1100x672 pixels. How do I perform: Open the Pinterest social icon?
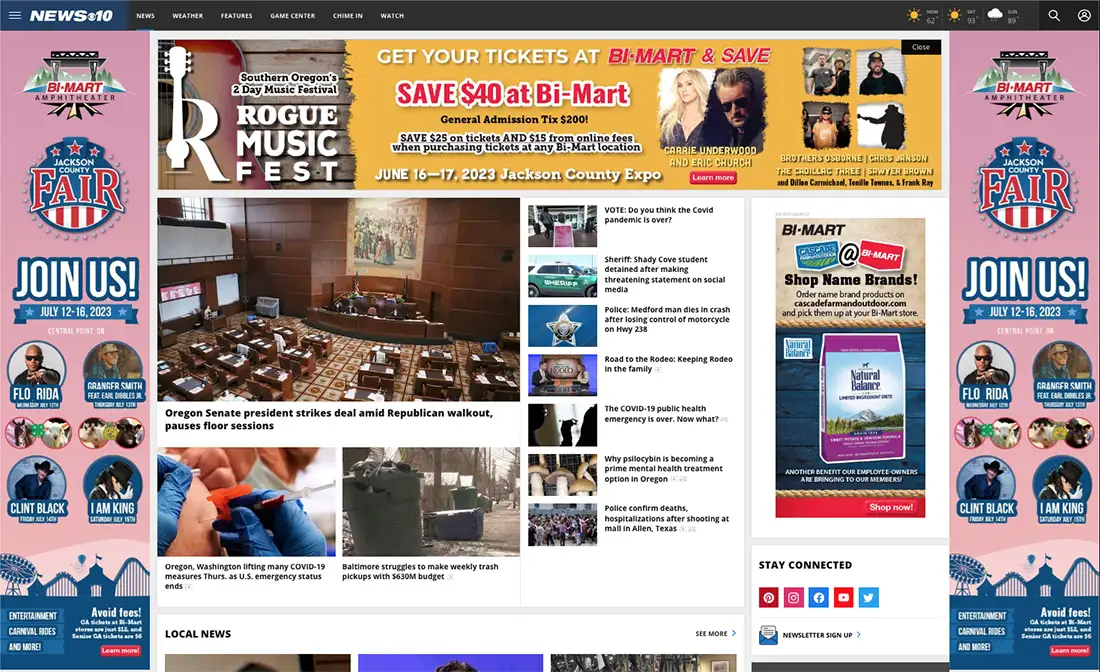[x=768, y=598]
